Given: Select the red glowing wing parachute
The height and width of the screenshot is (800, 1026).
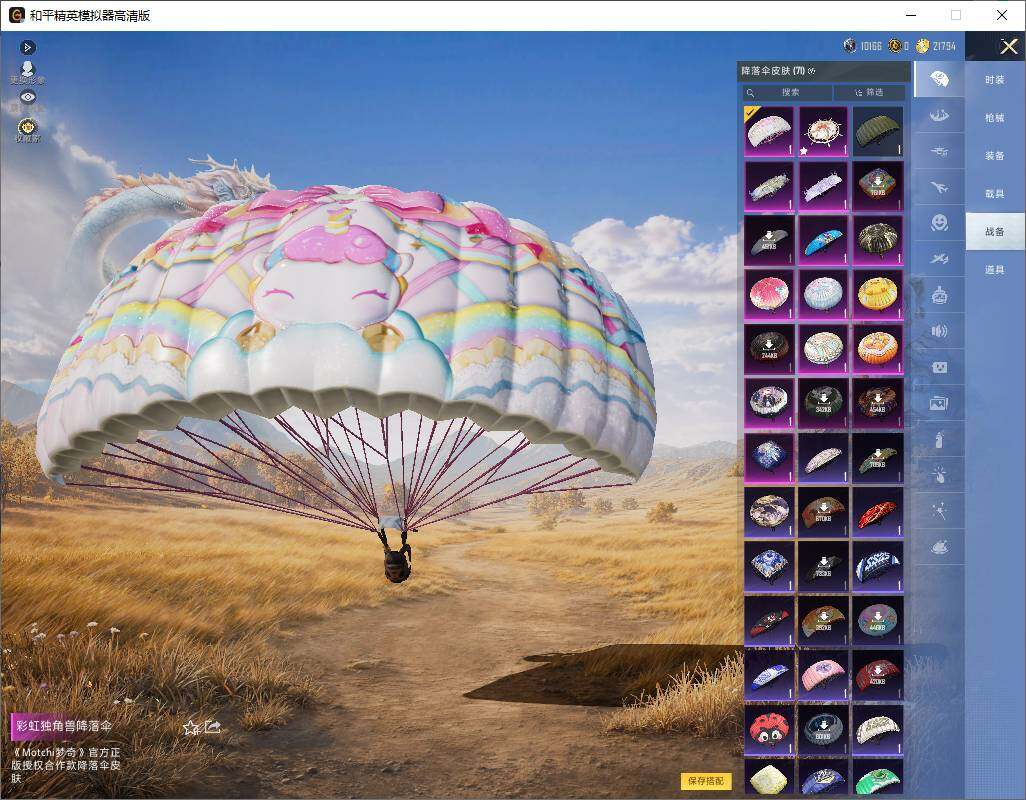Looking at the screenshot, I should coord(877,512).
